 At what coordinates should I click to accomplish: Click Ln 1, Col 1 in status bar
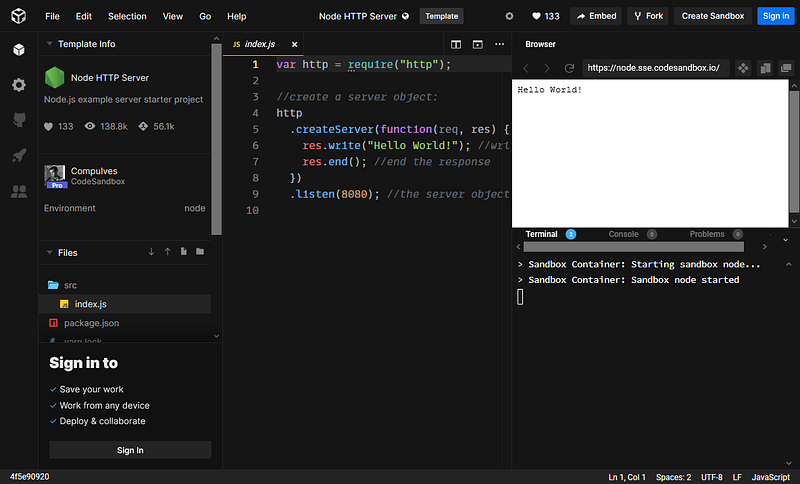point(627,477)
